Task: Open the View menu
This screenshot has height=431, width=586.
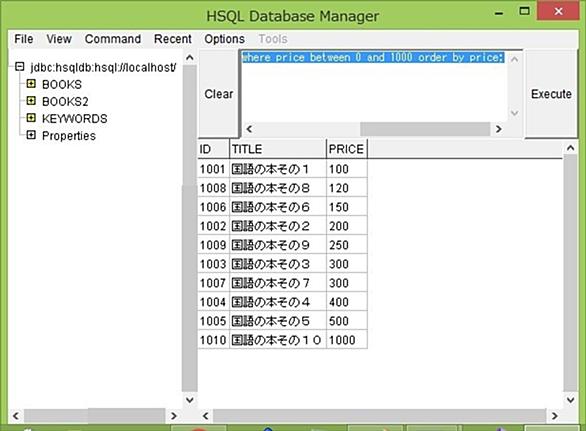Action: [x=59, y=39]
